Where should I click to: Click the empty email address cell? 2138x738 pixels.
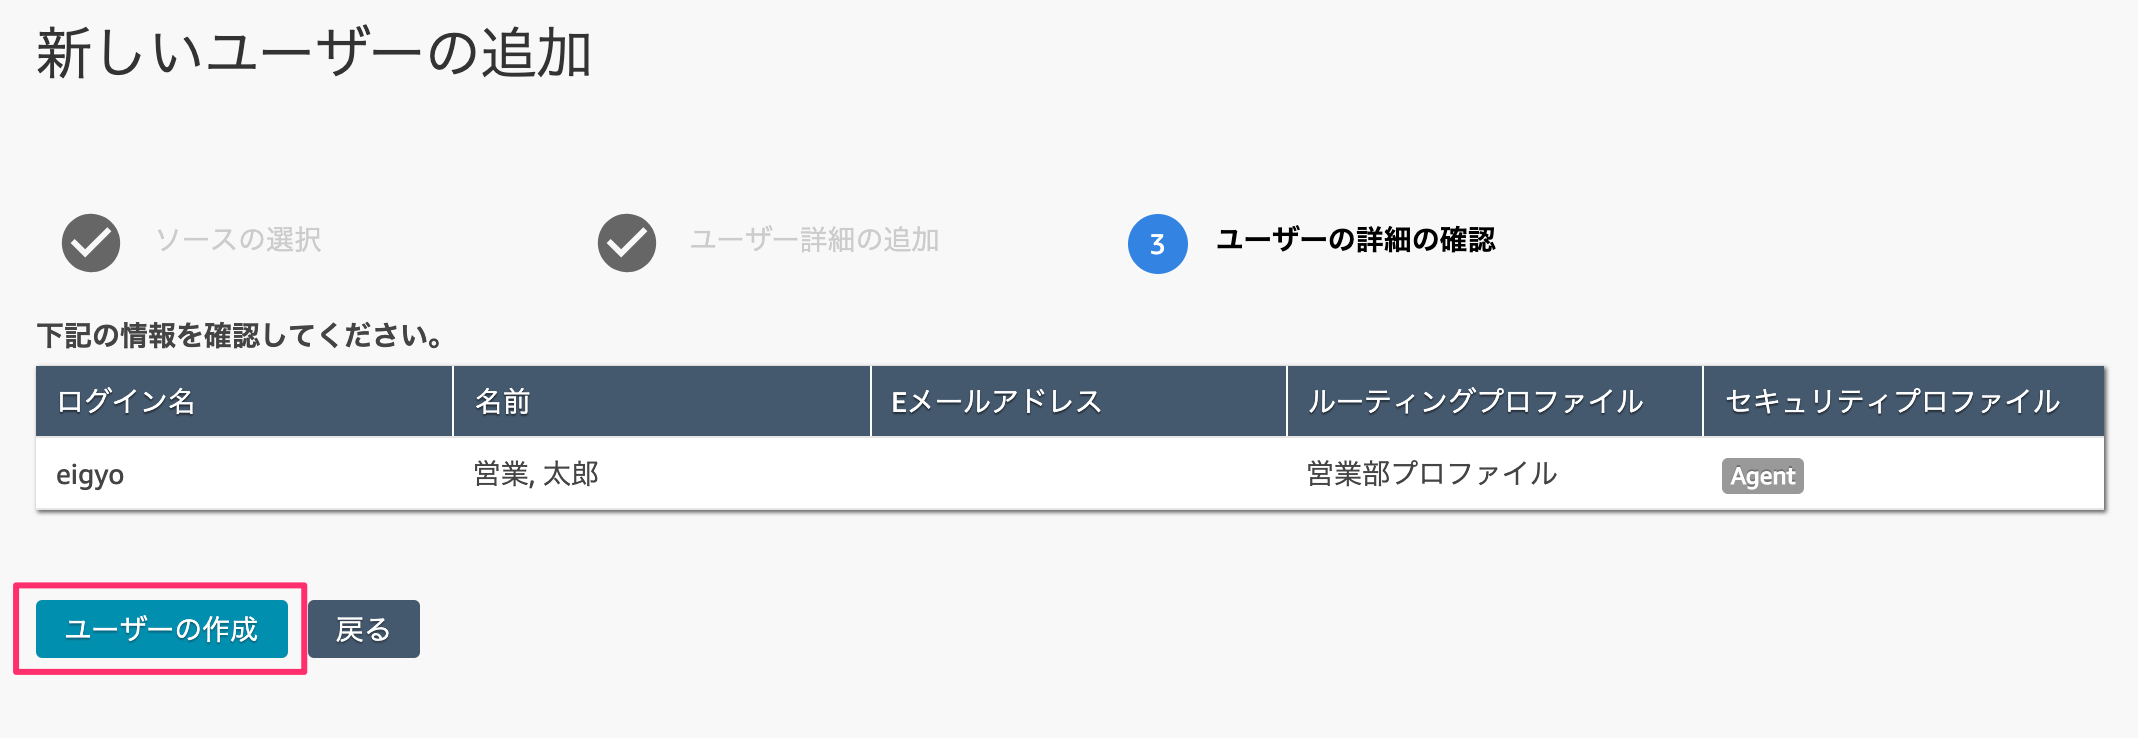point(1079,474)
